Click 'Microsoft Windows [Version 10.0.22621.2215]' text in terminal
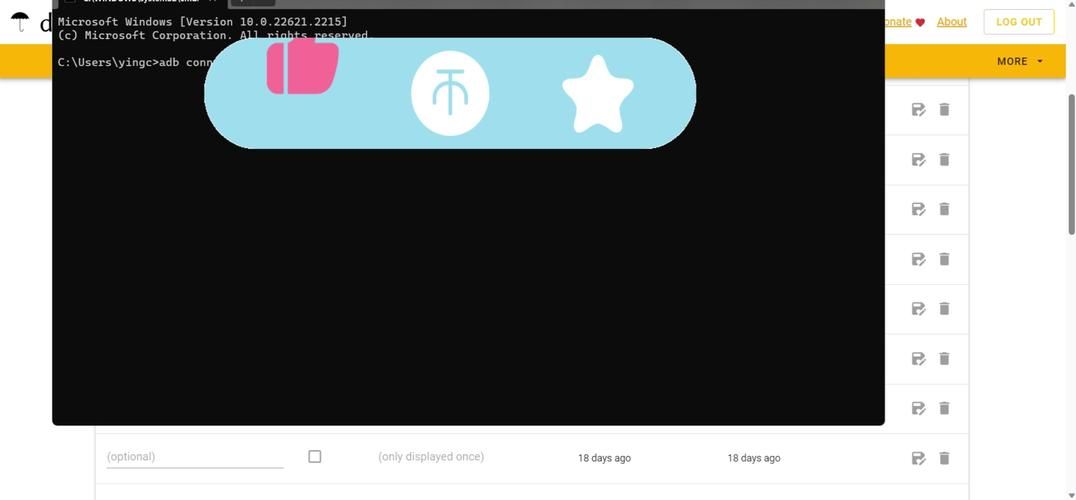The height and width of the screenshot is (500, 1076). (202, 22)
